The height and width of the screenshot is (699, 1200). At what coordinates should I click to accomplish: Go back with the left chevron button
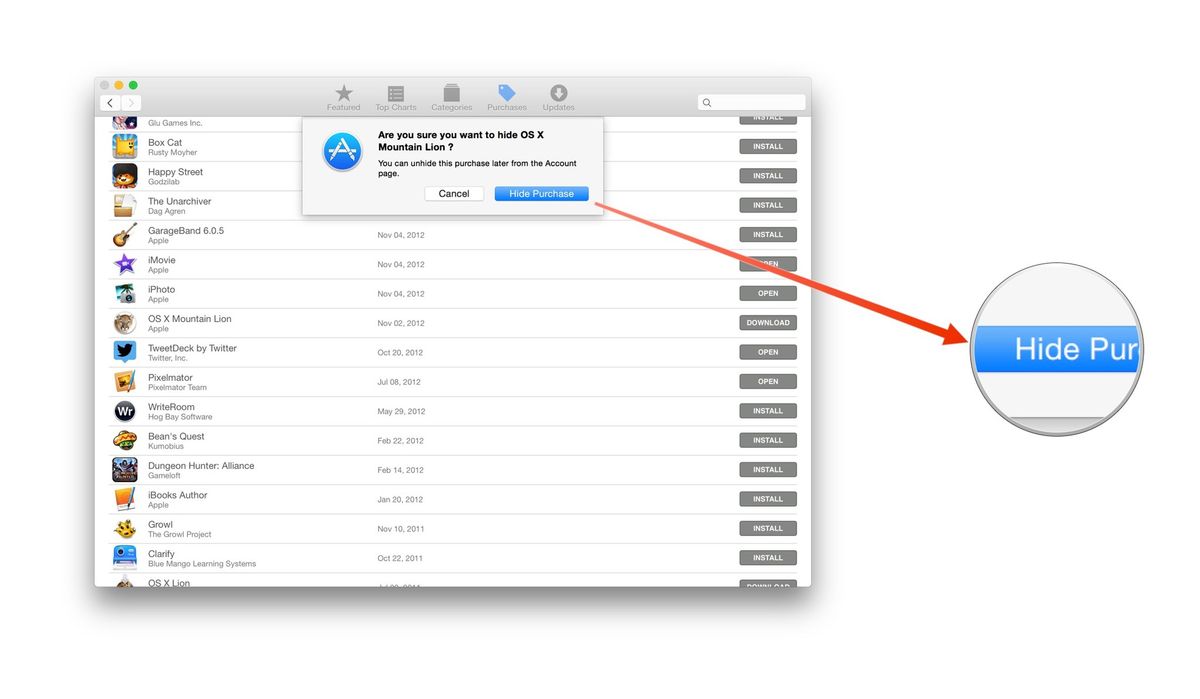110,103
